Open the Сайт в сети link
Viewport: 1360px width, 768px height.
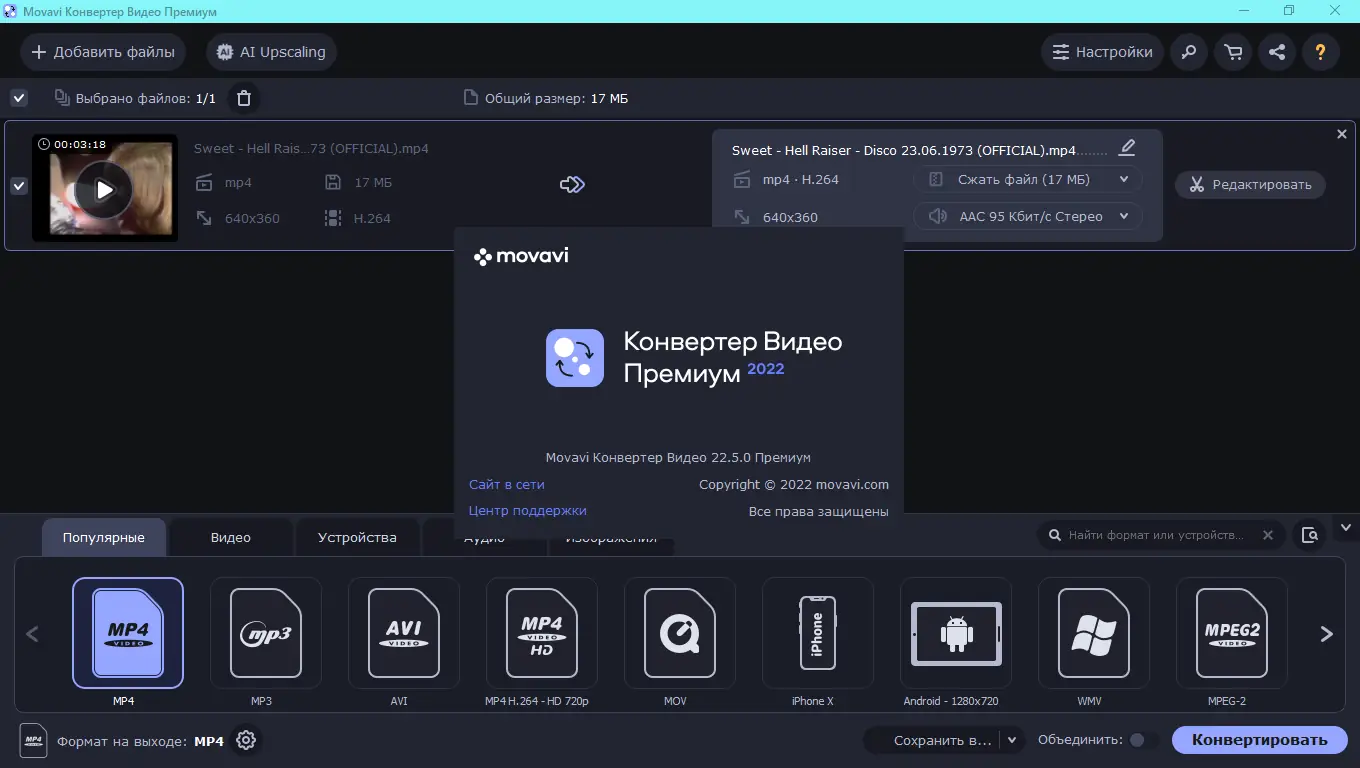click(x=506, y=484)
